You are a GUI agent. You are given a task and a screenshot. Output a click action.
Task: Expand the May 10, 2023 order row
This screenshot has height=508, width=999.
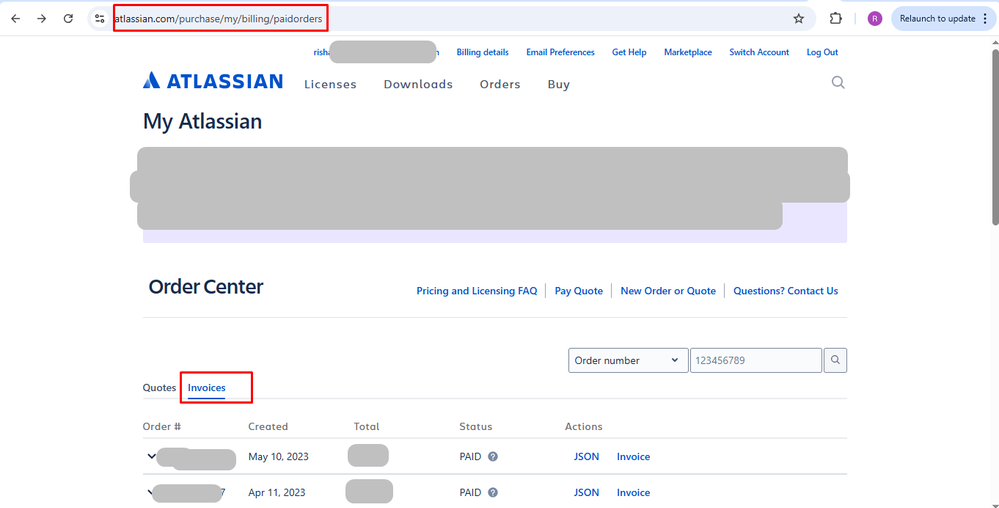tap(151, 456)
